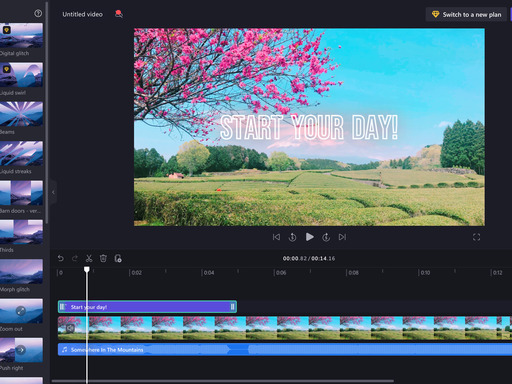Undo the last action
The width and height of the screenshot is (512, 384).
click(60, 258)
